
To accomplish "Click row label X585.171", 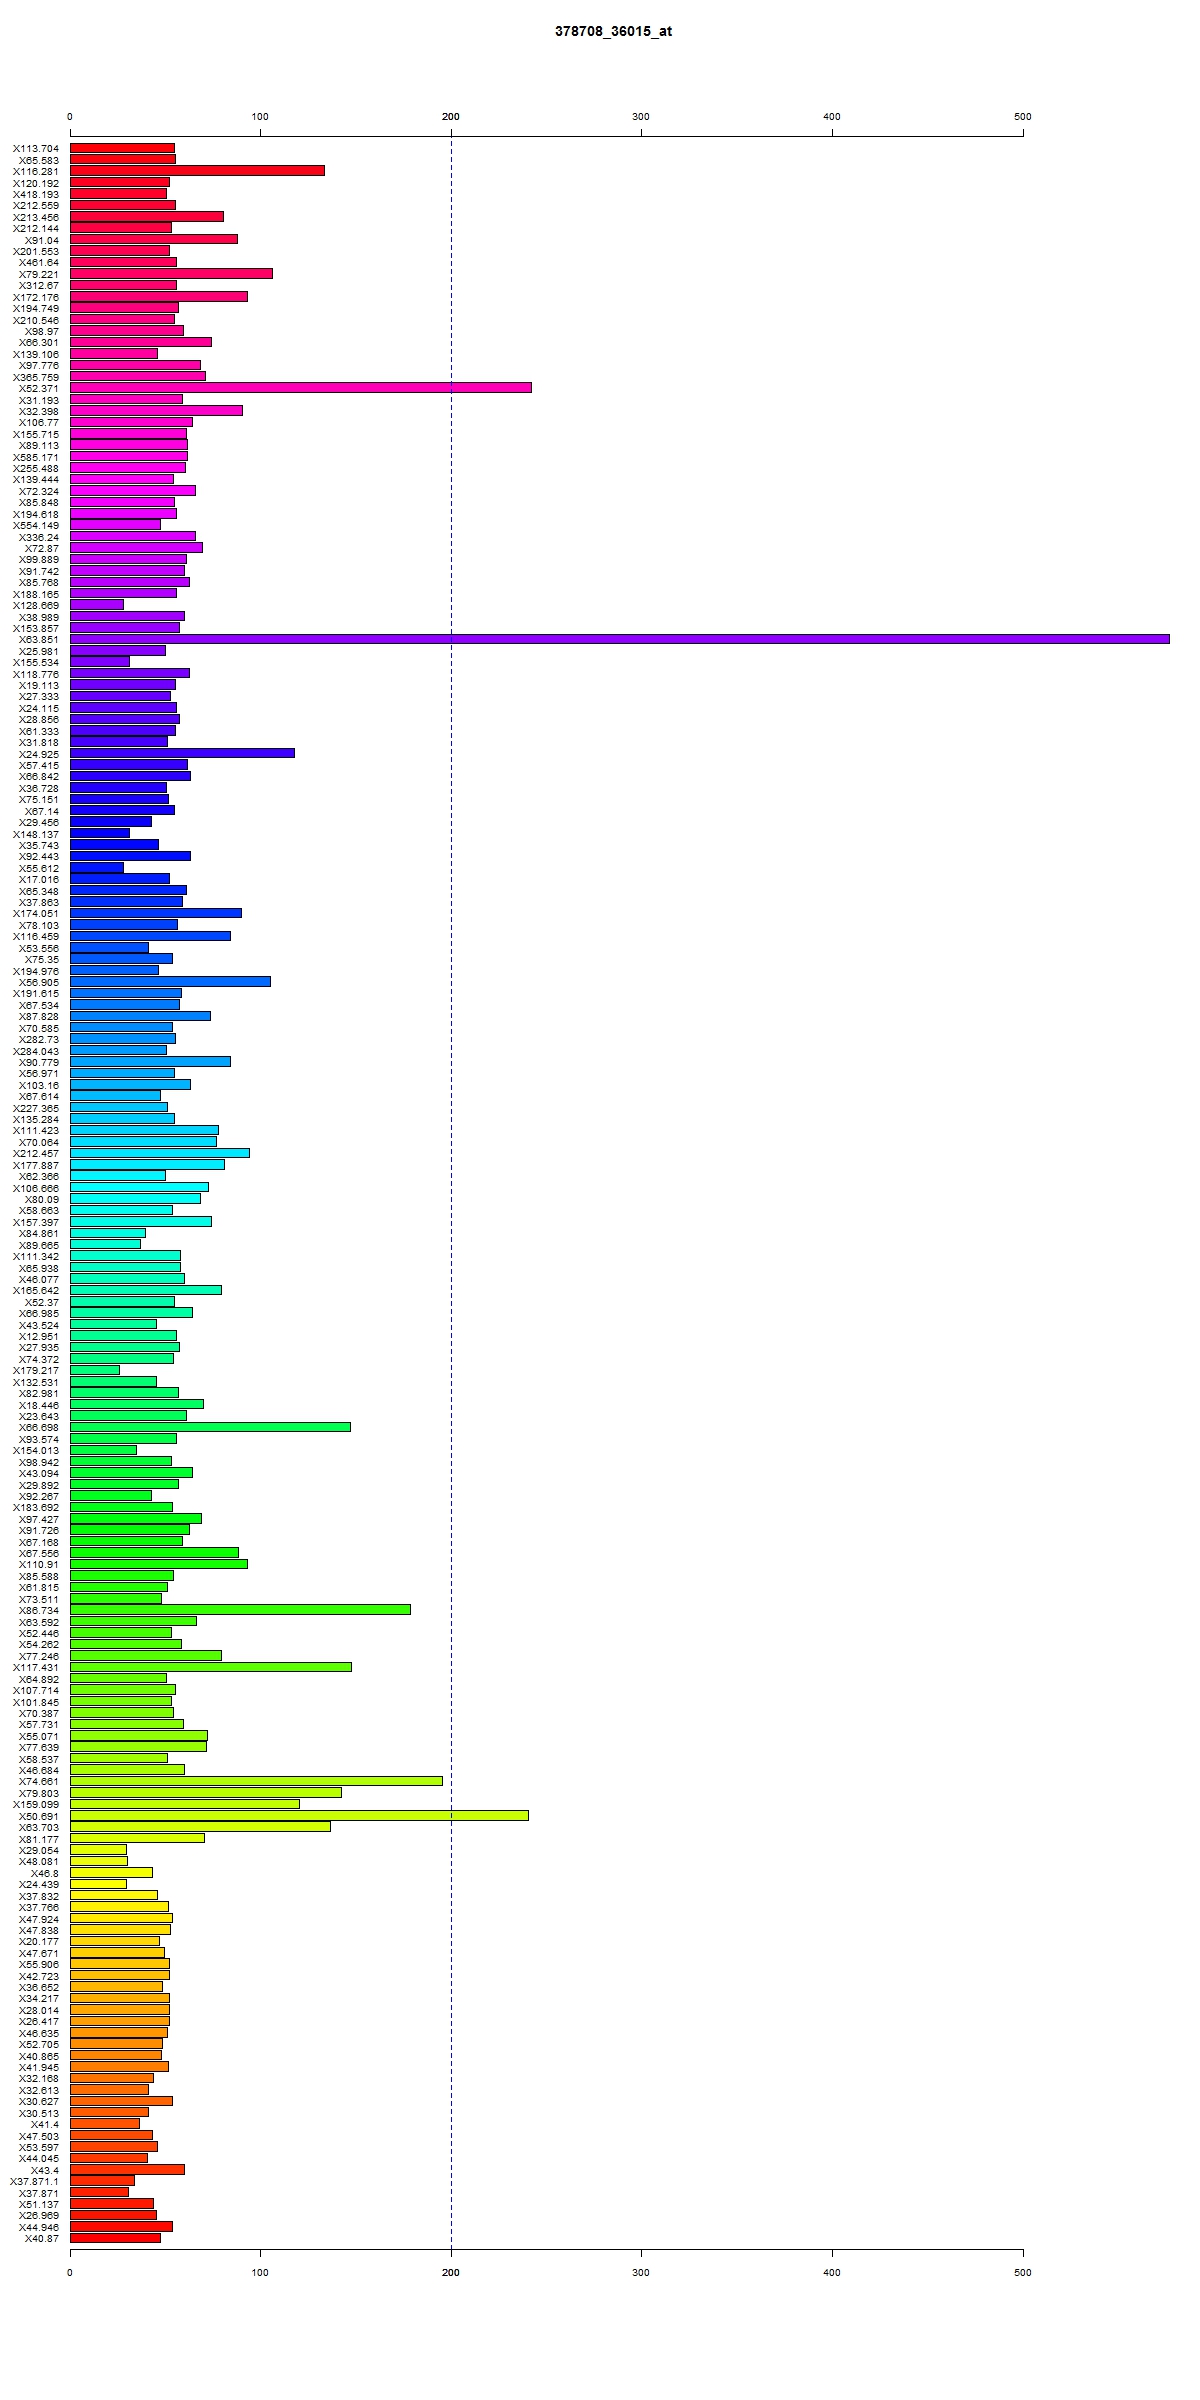I will pos(36,457).
